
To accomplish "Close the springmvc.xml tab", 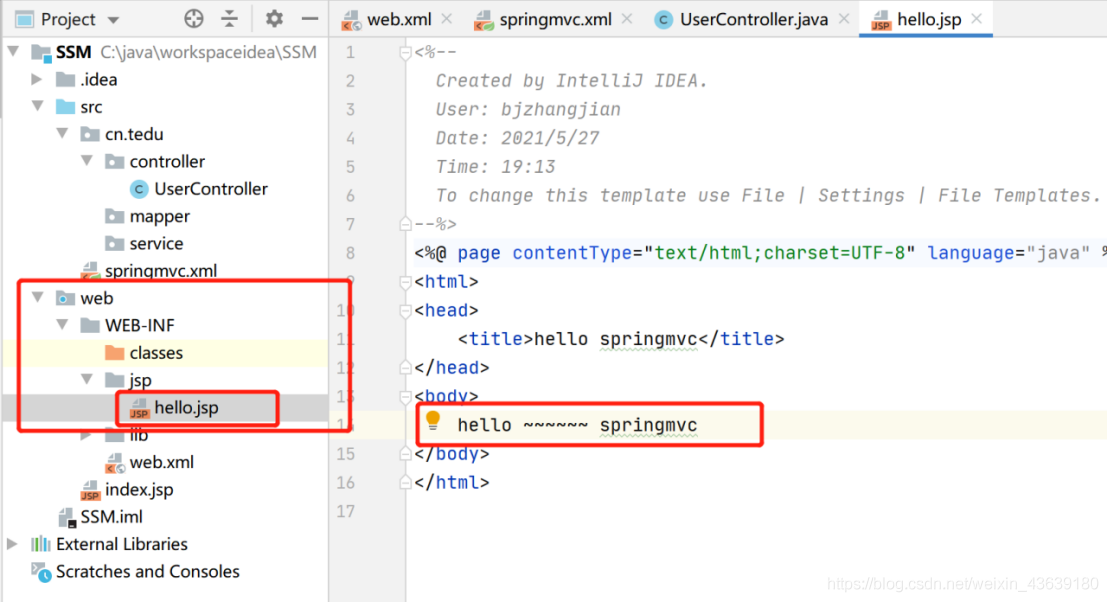I will 627,19.
